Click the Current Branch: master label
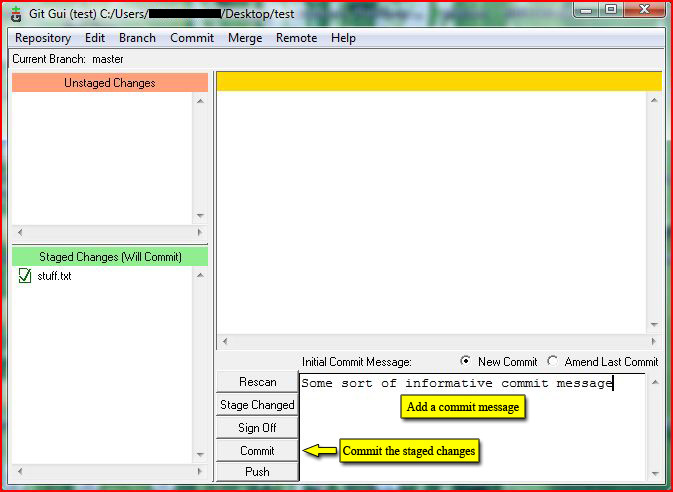 68,59
